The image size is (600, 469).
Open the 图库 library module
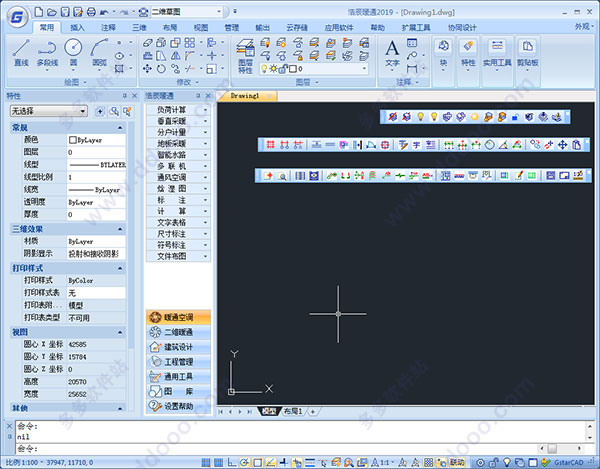tap(178, 391)
